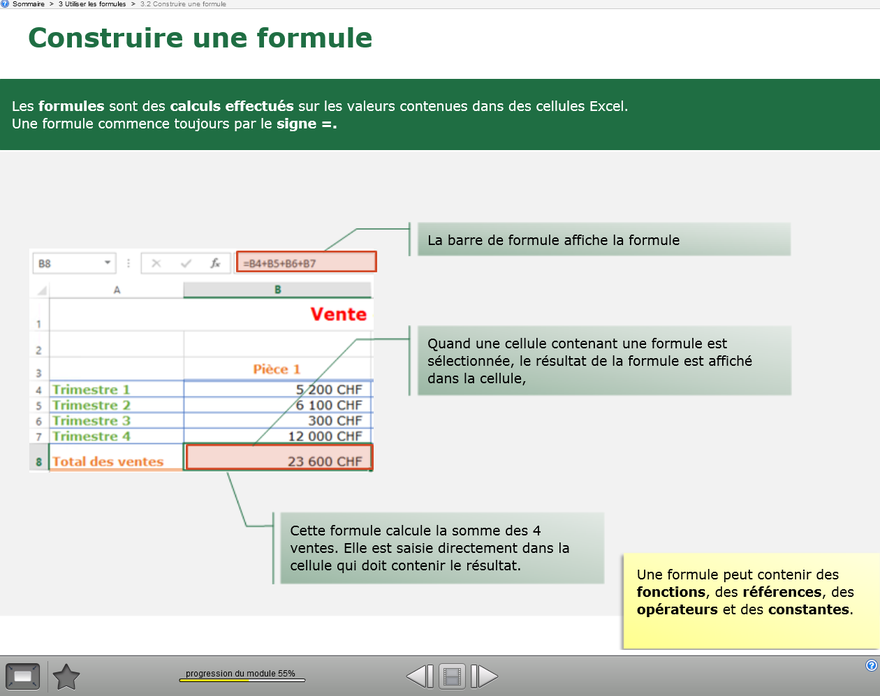
Task: Select '3.2 Construire une formule' breadcrumb item
Action: click(x=183, y=4)
